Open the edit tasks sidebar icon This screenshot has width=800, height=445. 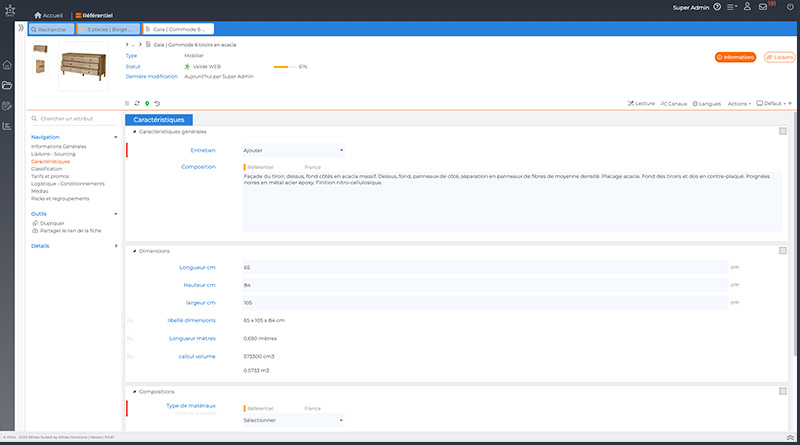7,106
